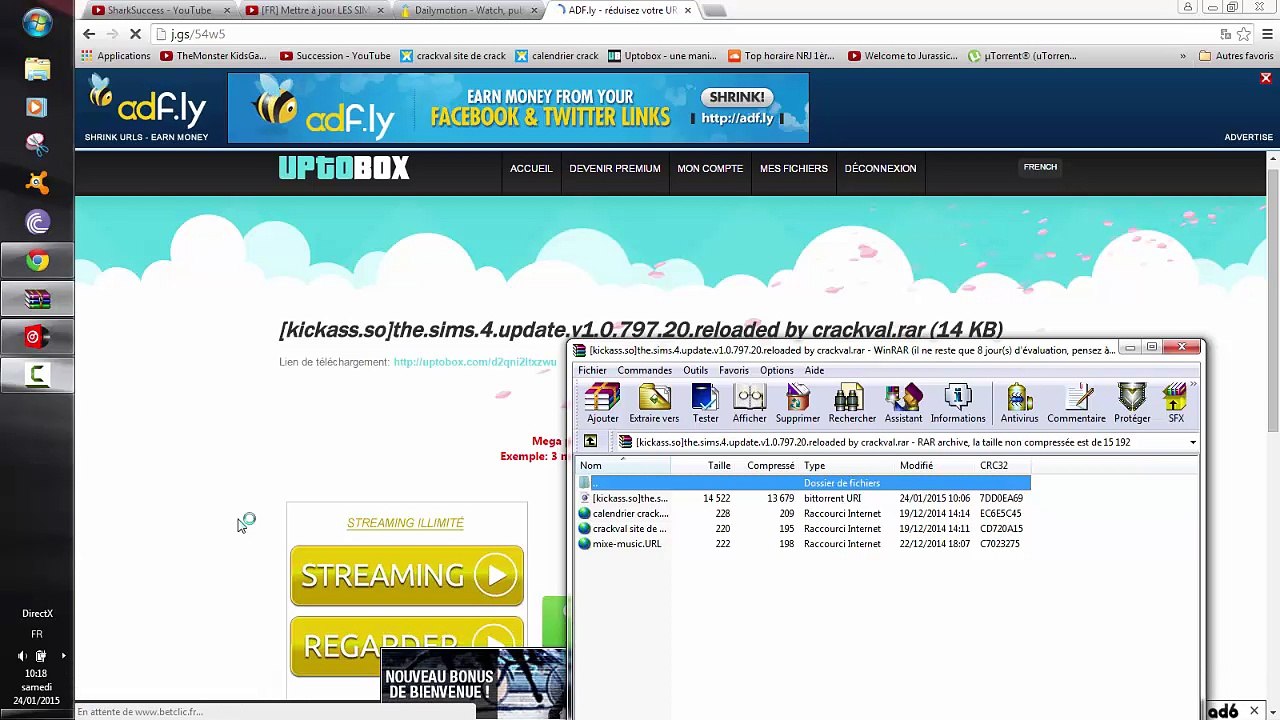
Task: Bookmark this page with star icon
Action: click(x=1243, y=34)
